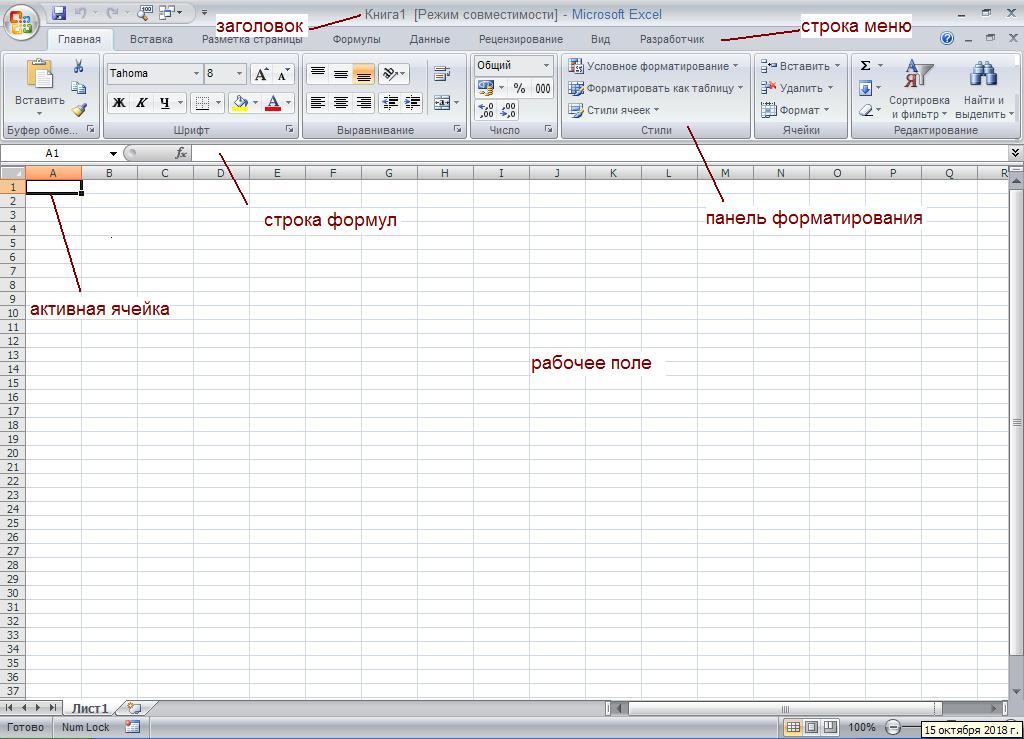Click the Удалить cells button

tap(797, 88)
